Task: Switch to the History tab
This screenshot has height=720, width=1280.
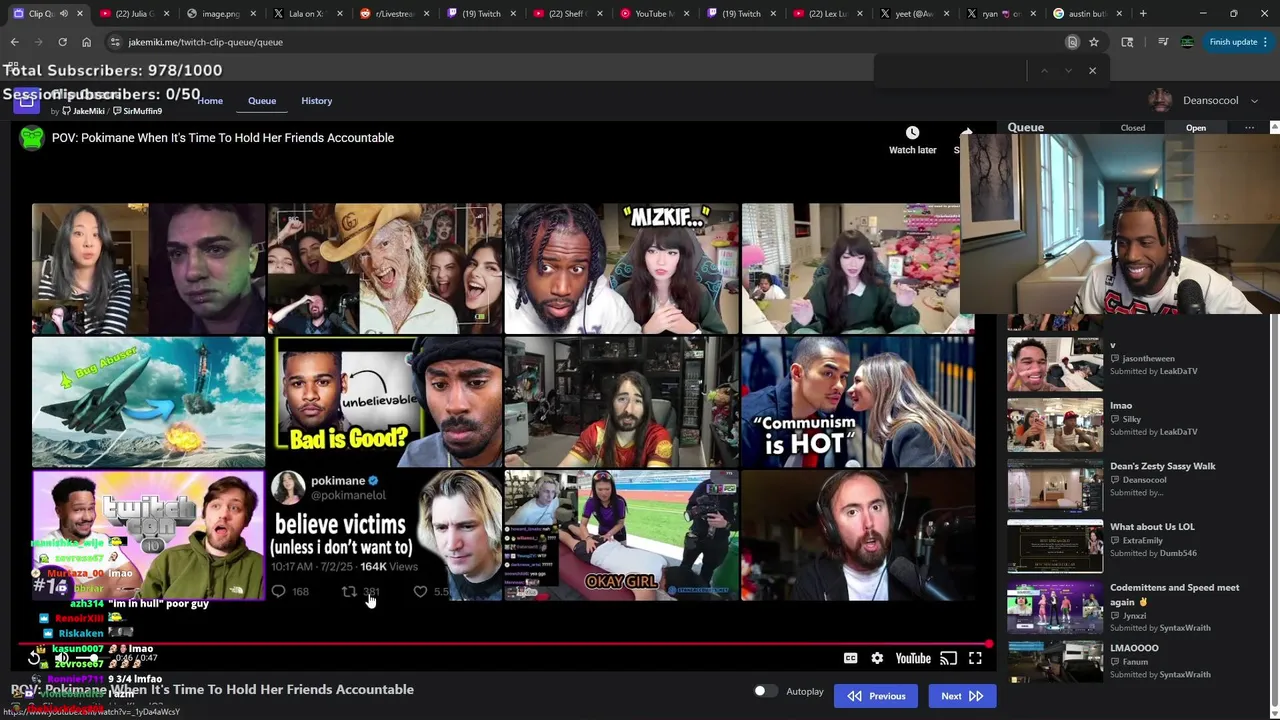Action: (317, 101)
